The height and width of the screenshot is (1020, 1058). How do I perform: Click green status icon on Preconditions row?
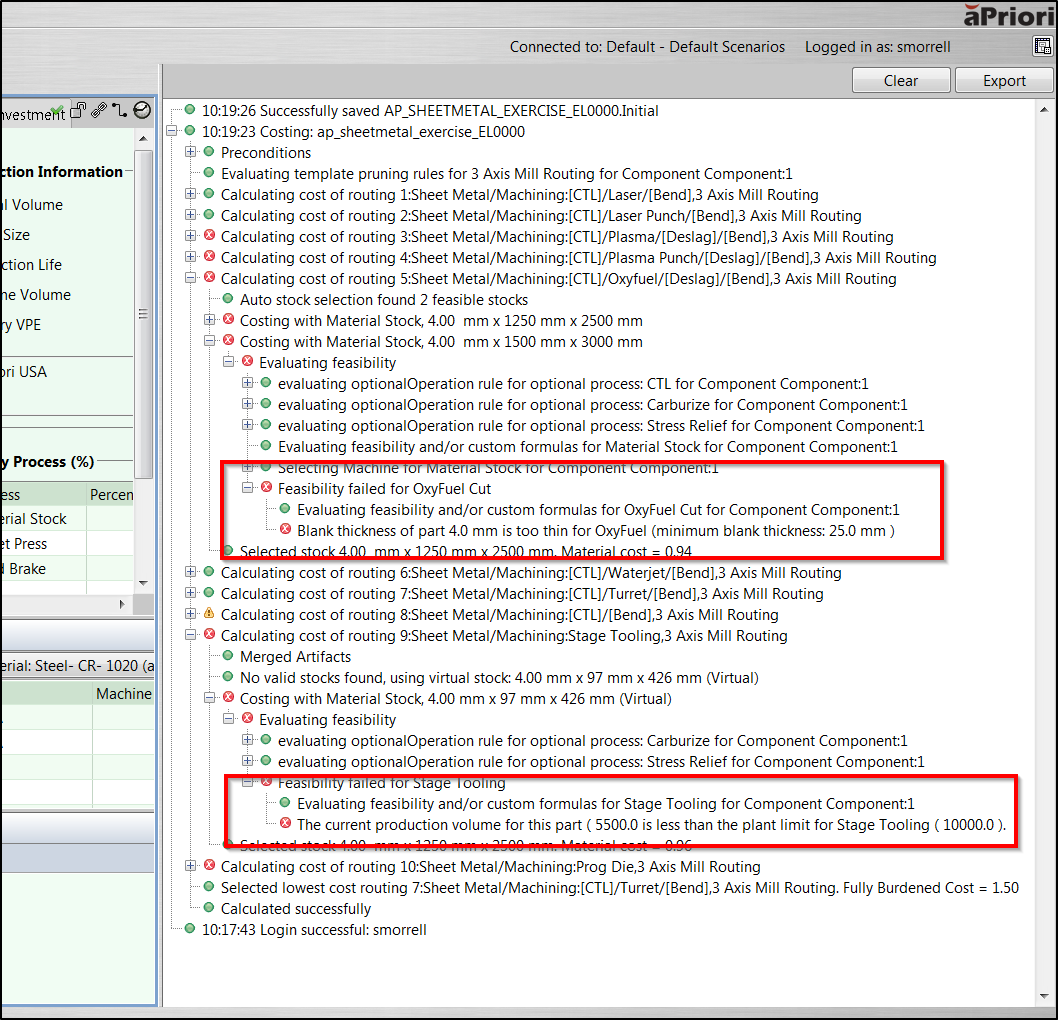(x=209, y=152)
